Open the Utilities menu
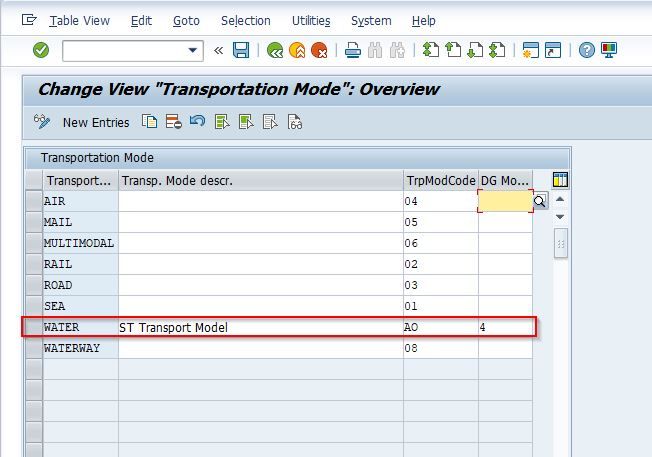This screenshot has height=457, width=652. [x=311, y=21]
